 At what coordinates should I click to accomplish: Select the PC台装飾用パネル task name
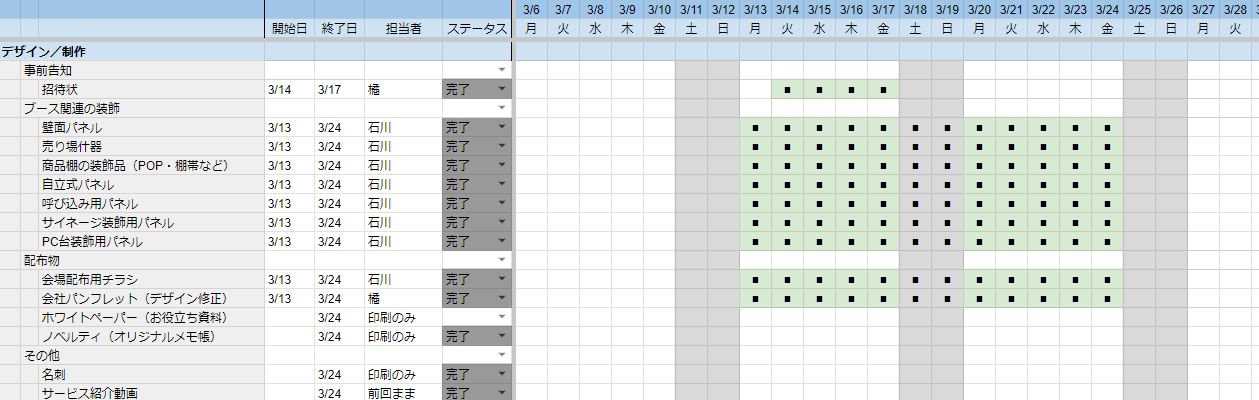(91, 242)
